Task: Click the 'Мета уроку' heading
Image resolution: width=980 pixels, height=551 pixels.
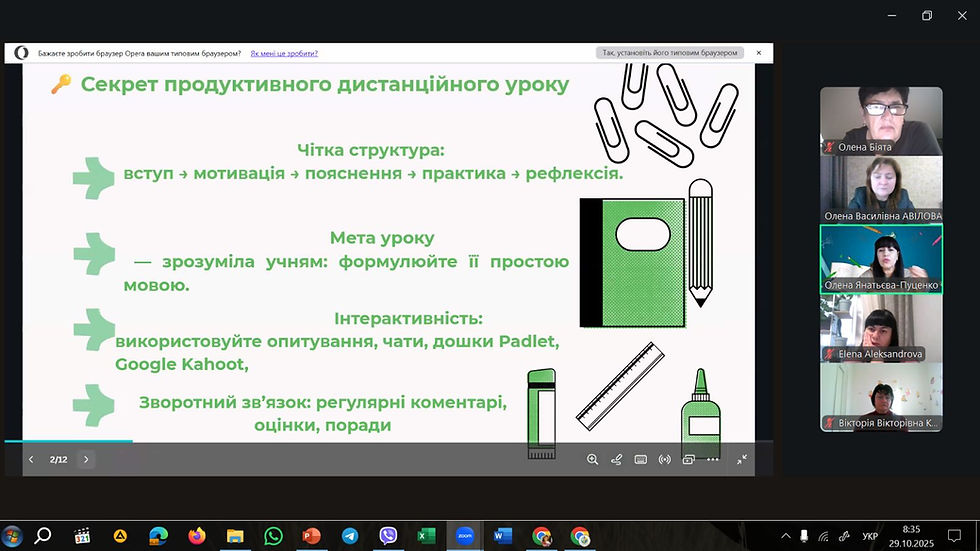Action: tap(382, 237)
